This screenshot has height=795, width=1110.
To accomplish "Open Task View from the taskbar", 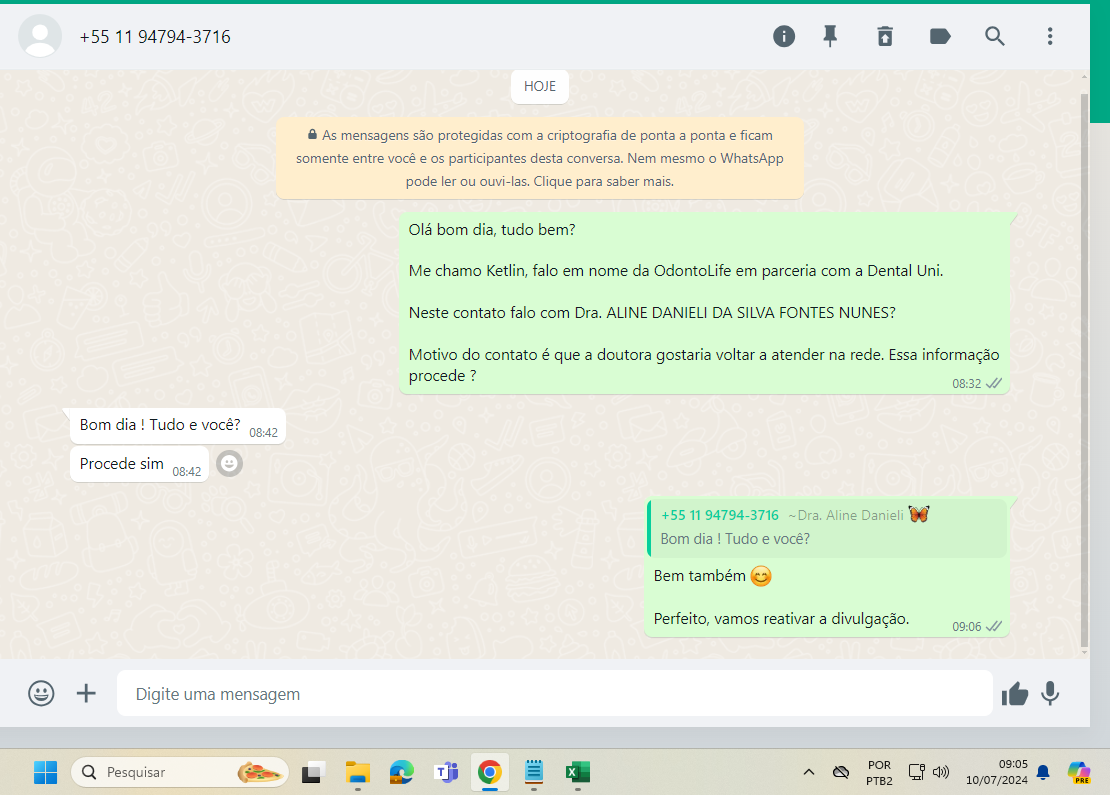I will coord(312,772).
